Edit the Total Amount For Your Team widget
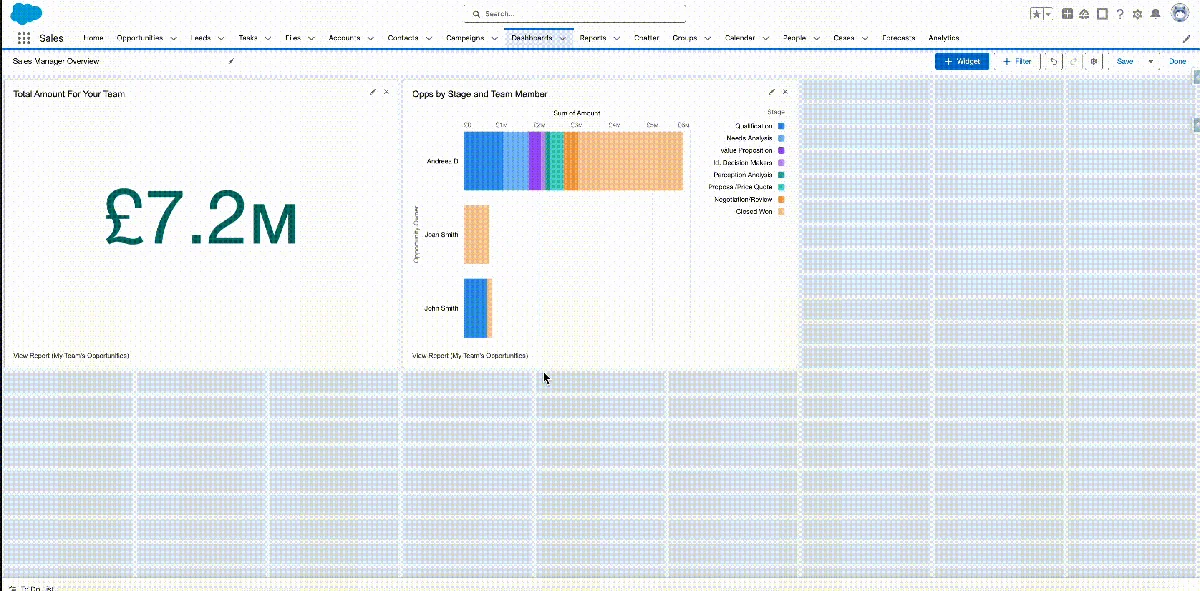 pos(373,92)
